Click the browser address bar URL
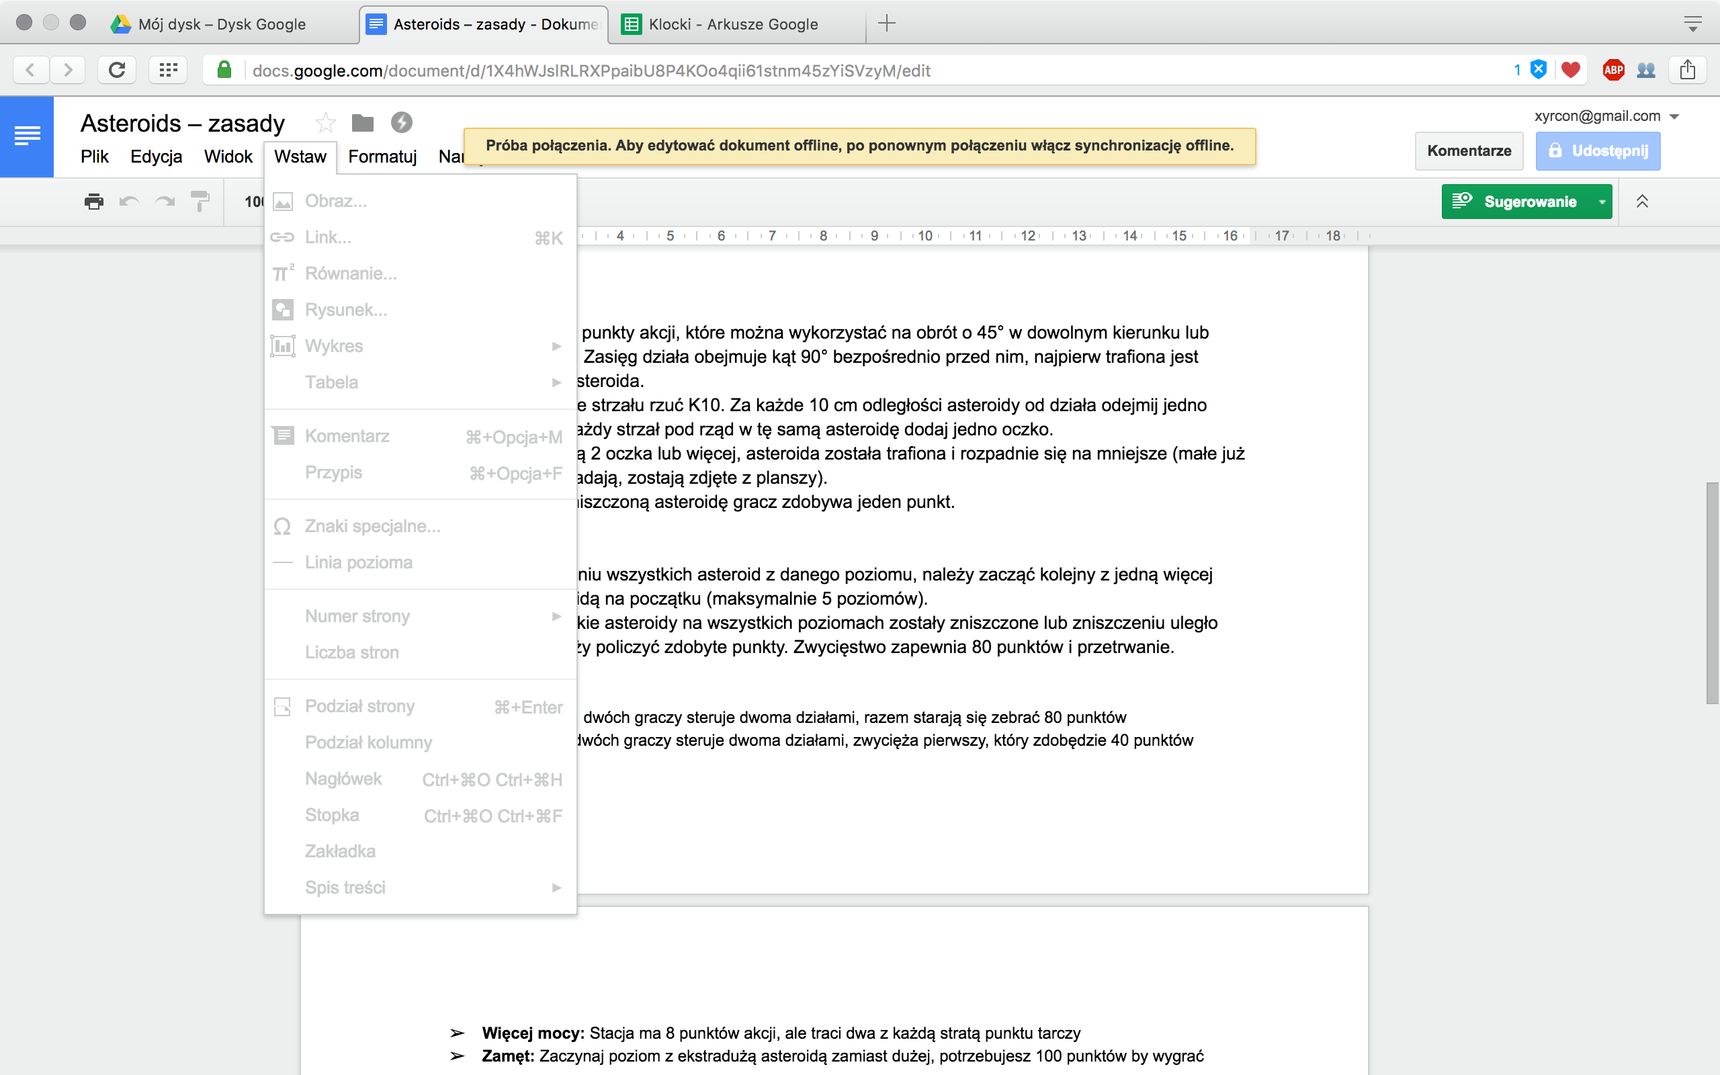 click(591, 71)
